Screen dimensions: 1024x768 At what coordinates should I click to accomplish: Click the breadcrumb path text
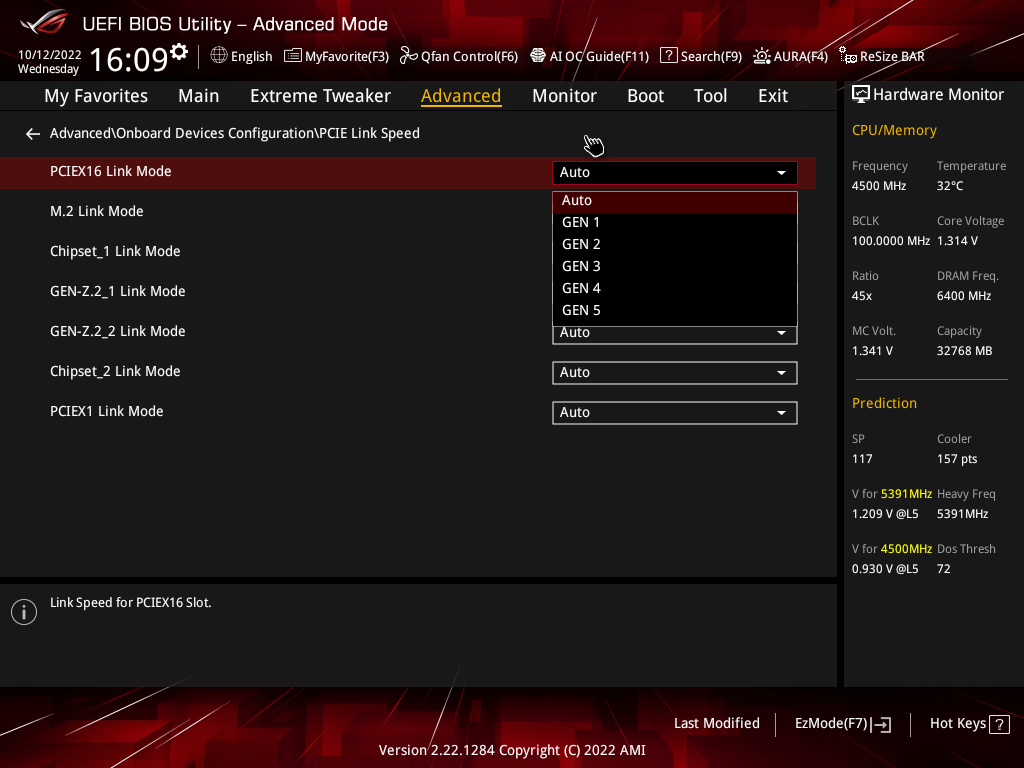click(234, 133)
